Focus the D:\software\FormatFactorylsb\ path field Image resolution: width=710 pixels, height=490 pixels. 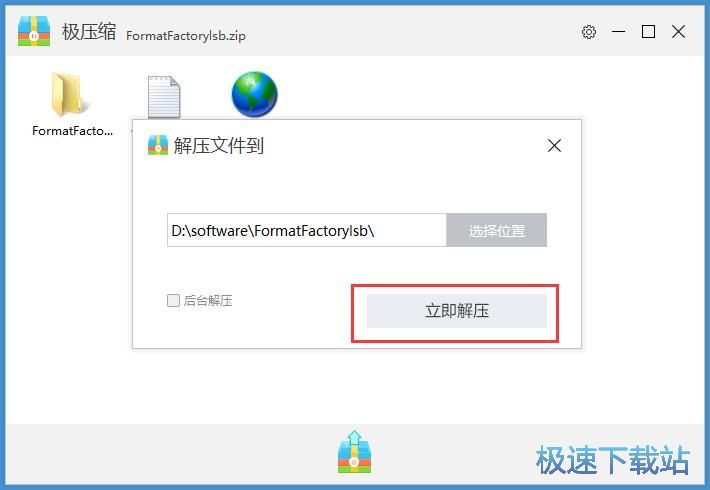tap(307, 231)
